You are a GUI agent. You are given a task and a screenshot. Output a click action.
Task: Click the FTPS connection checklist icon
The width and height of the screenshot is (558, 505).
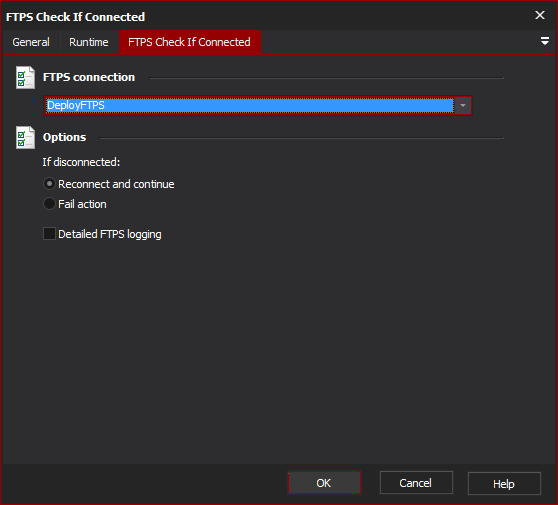coord(25,78)
